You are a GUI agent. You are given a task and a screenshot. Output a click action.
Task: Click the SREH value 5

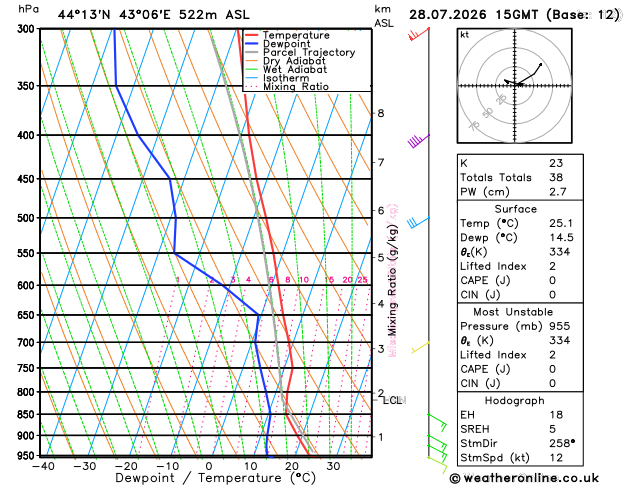click(552, 429)
